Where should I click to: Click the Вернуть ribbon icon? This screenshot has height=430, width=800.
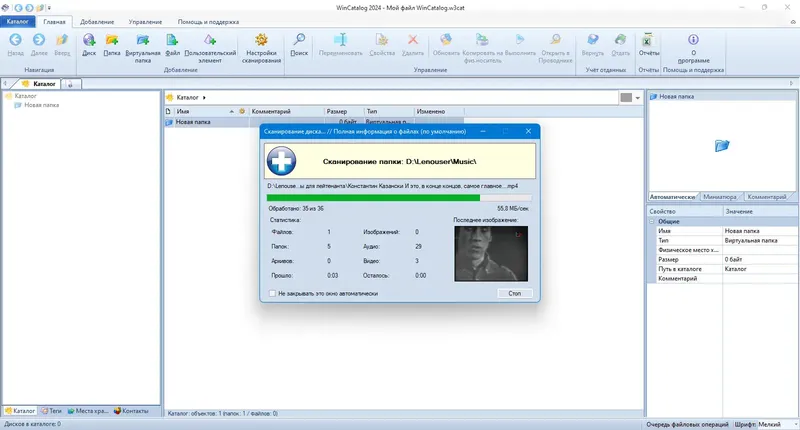coord(593,40)
